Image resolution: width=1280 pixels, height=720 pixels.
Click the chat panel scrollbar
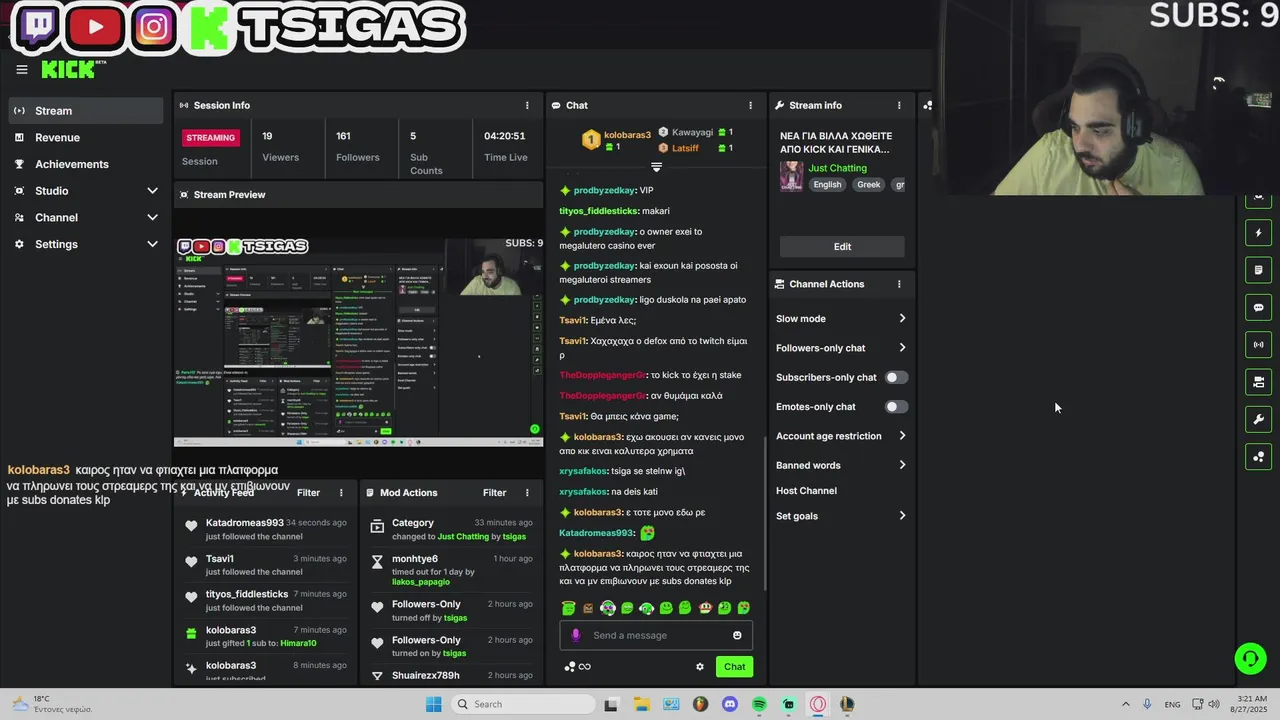[765, 512]
